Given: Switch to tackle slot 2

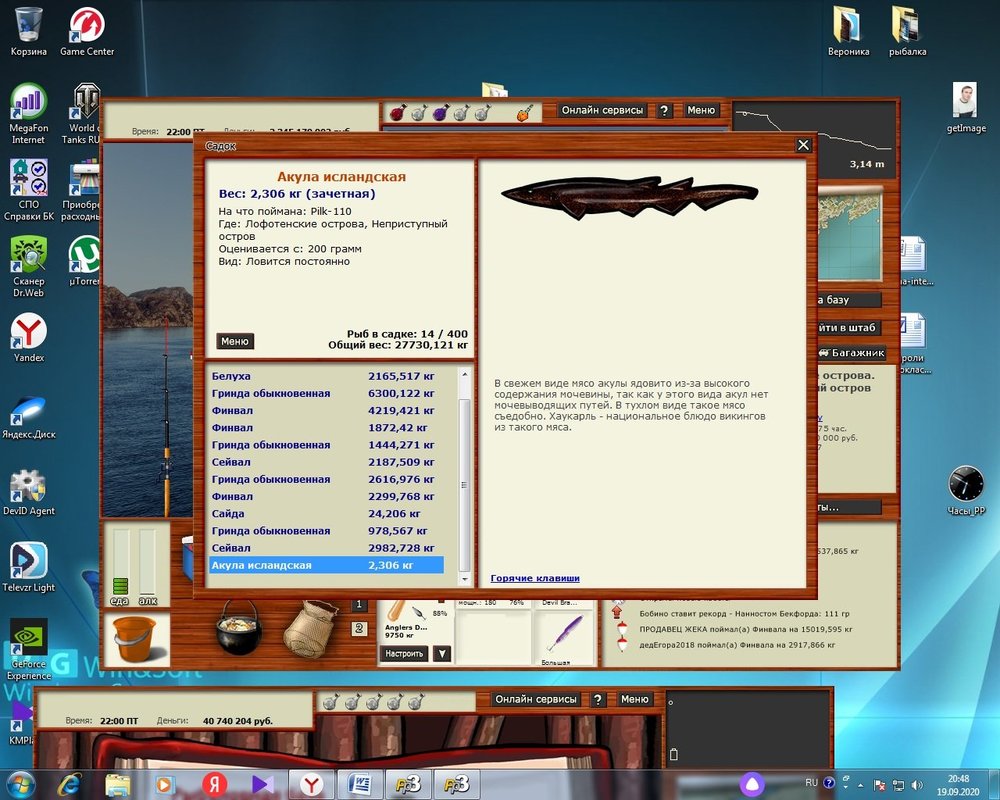Looking at the screenshot, I should (x=360, y=629).
